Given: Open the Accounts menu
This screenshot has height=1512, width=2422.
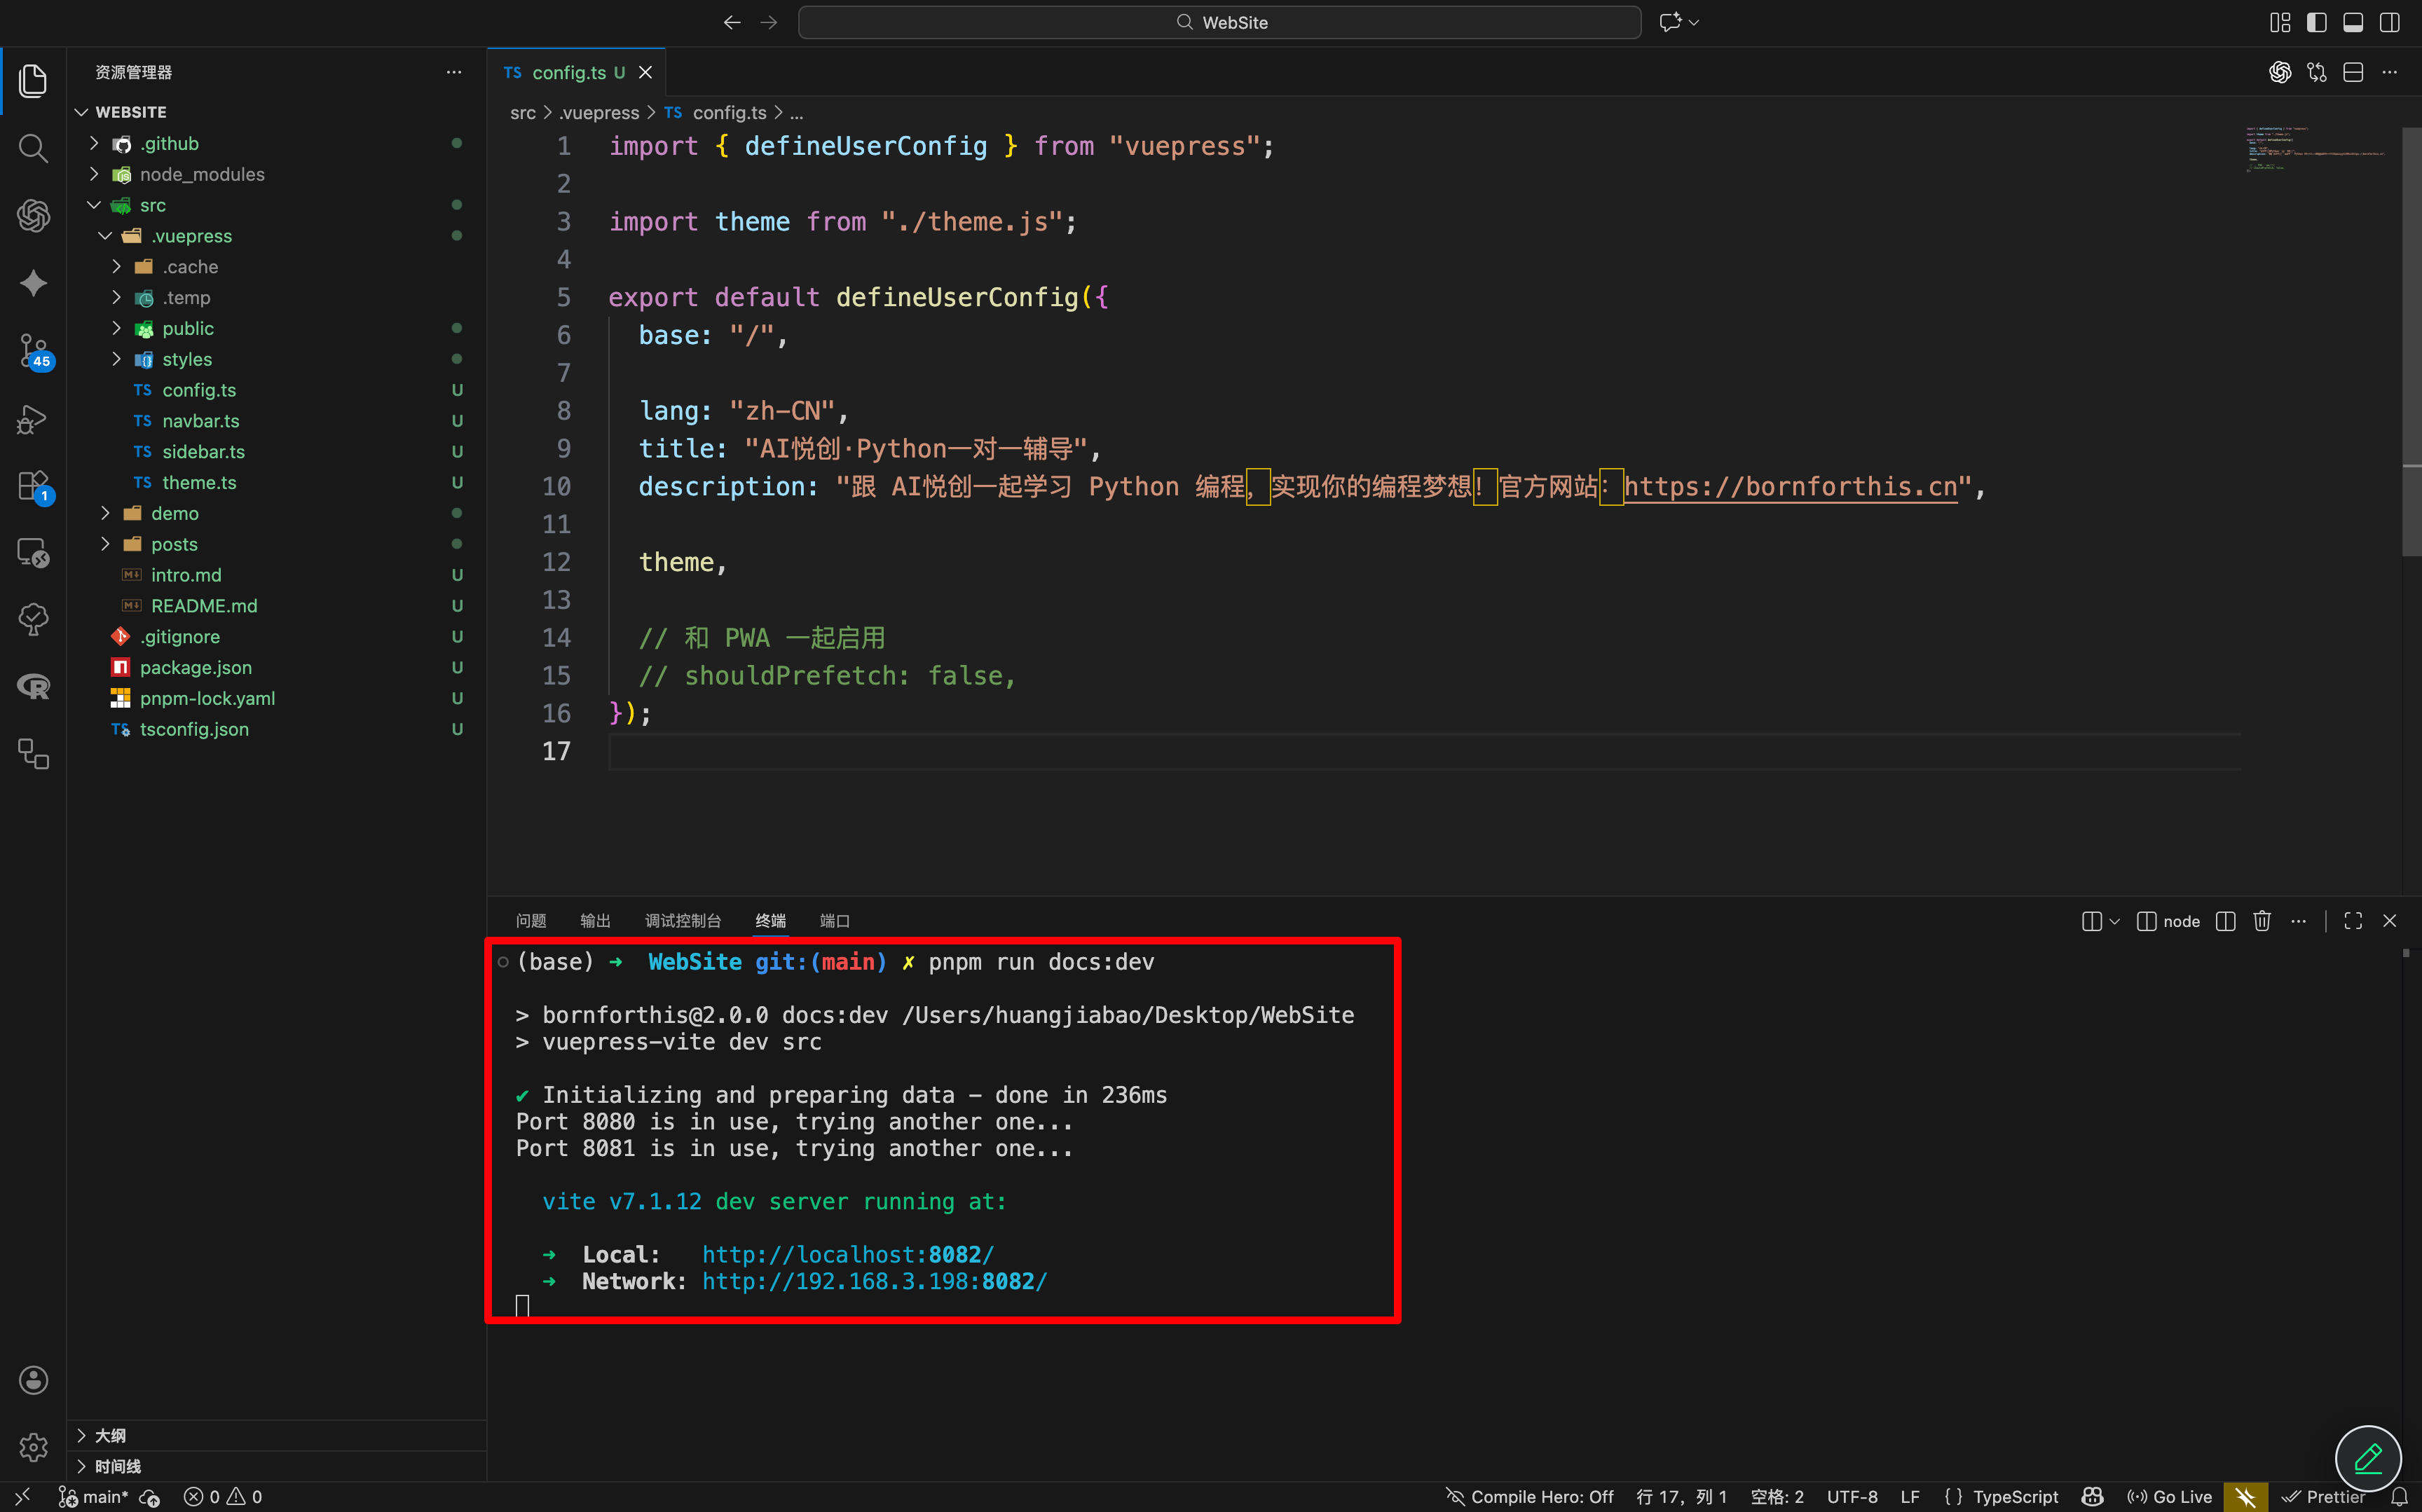Looking at the screenshot, I should click(33, 1380).
